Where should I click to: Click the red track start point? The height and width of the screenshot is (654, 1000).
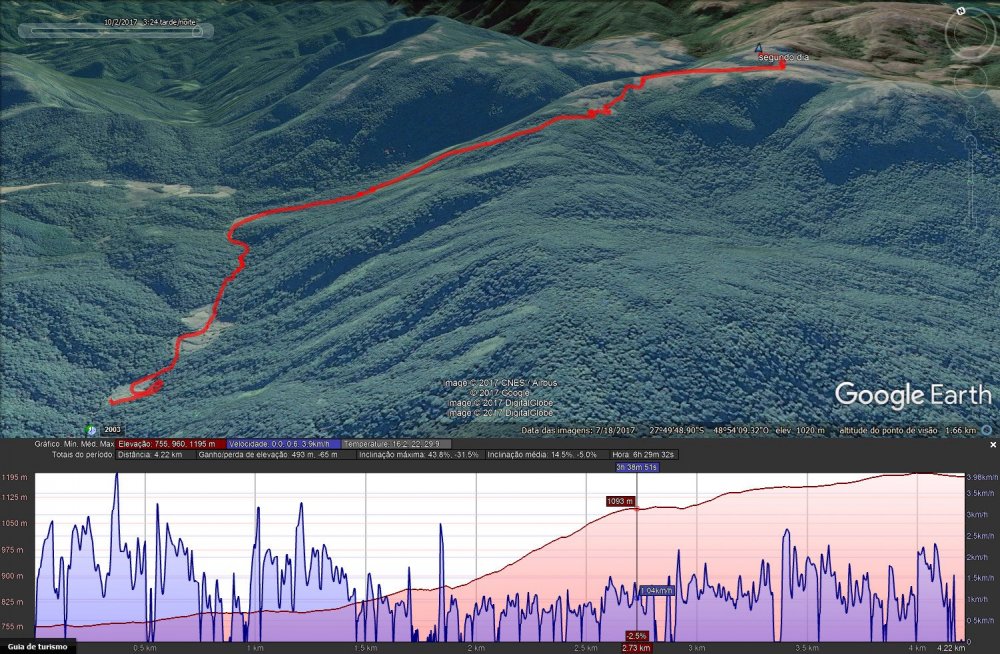[x=112, y=402]
